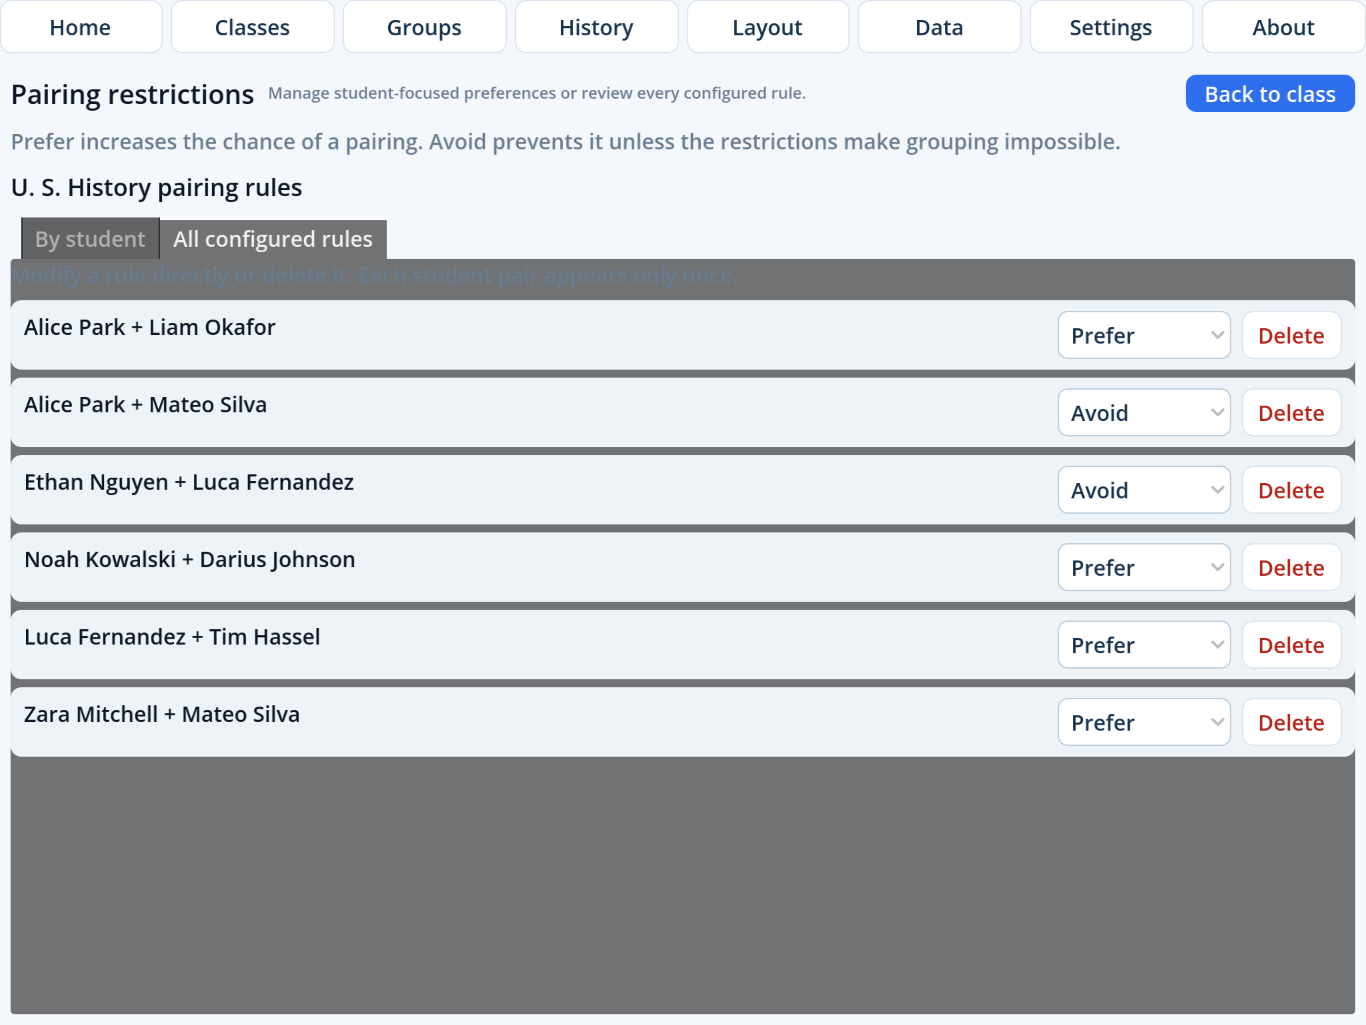Click the 'Alice Park + Liam Okafor' pair name

(x=150, y=327)
